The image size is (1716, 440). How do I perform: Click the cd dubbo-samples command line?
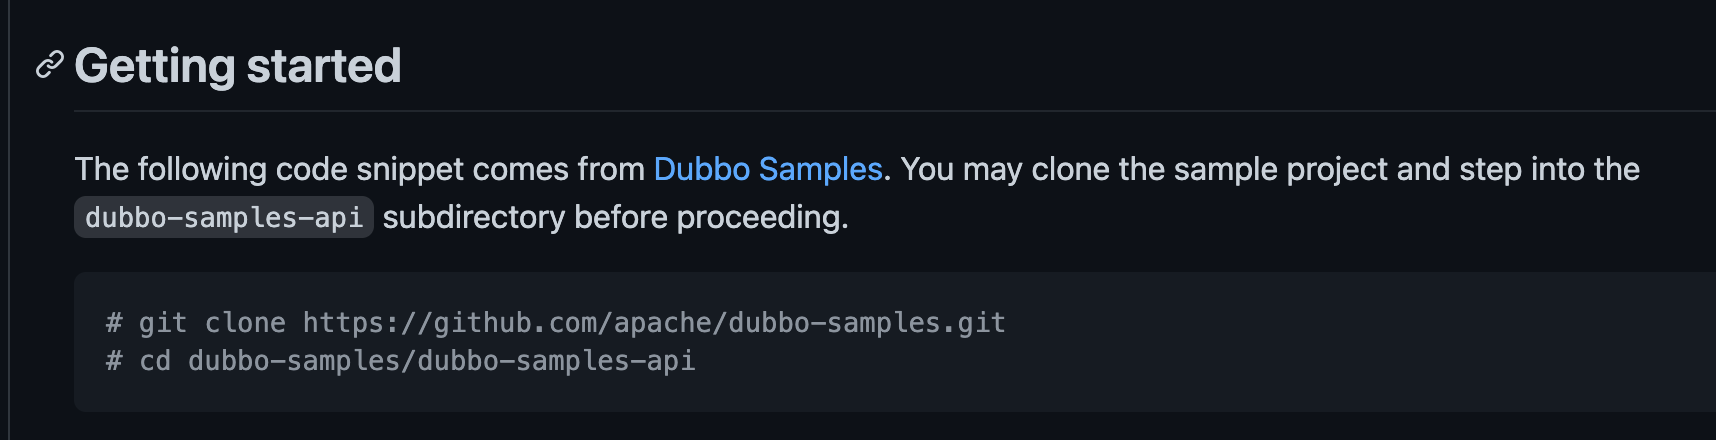400,361
